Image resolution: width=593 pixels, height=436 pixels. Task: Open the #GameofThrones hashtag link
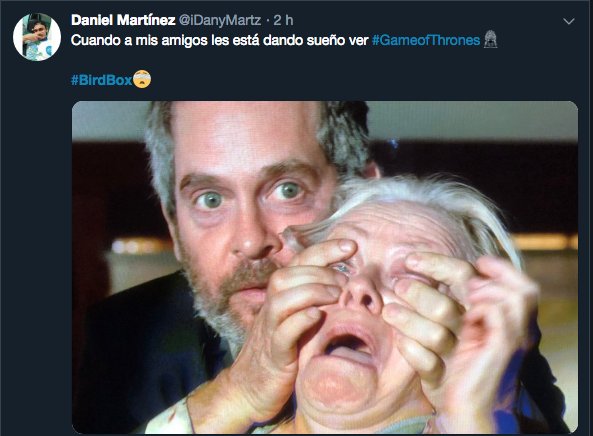pyautogui.click(x=426, y=40)
